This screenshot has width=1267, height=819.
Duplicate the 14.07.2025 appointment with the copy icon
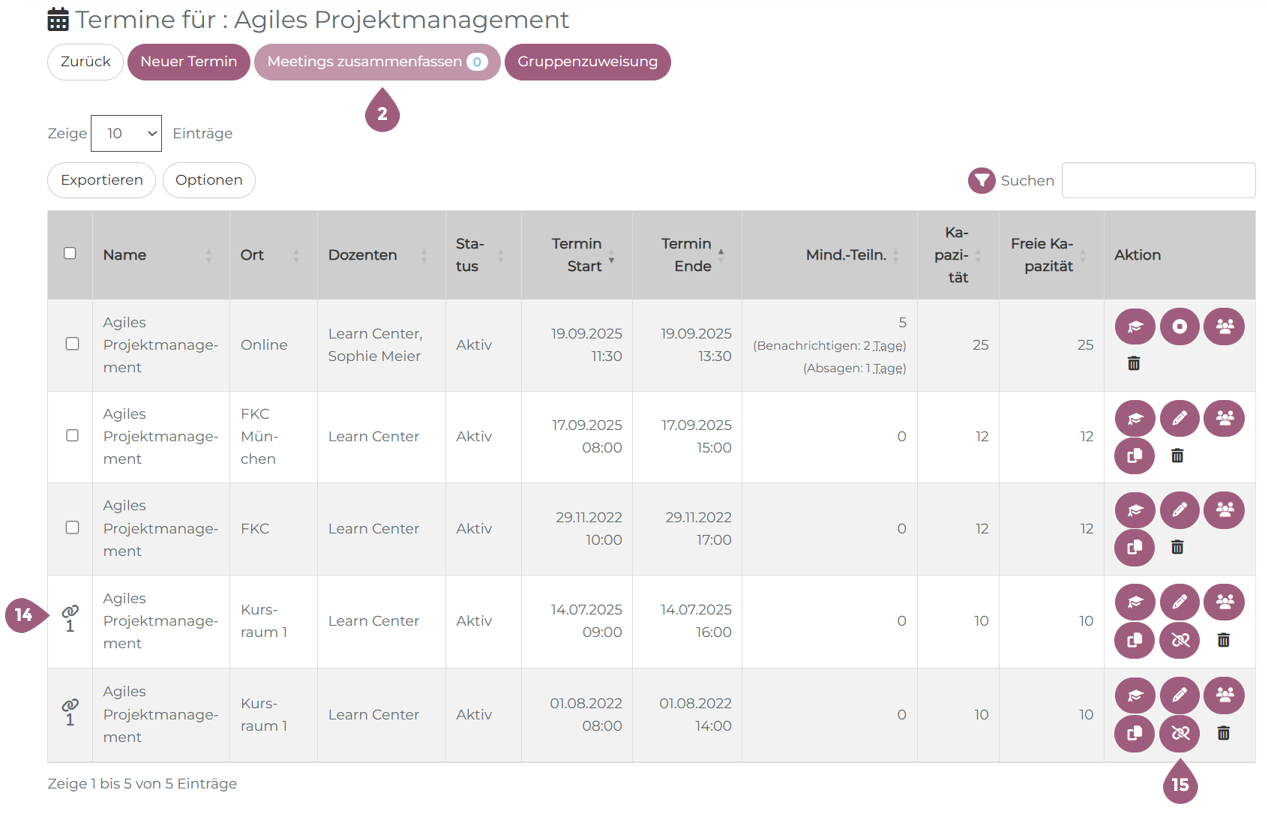tap(1134, 640)
